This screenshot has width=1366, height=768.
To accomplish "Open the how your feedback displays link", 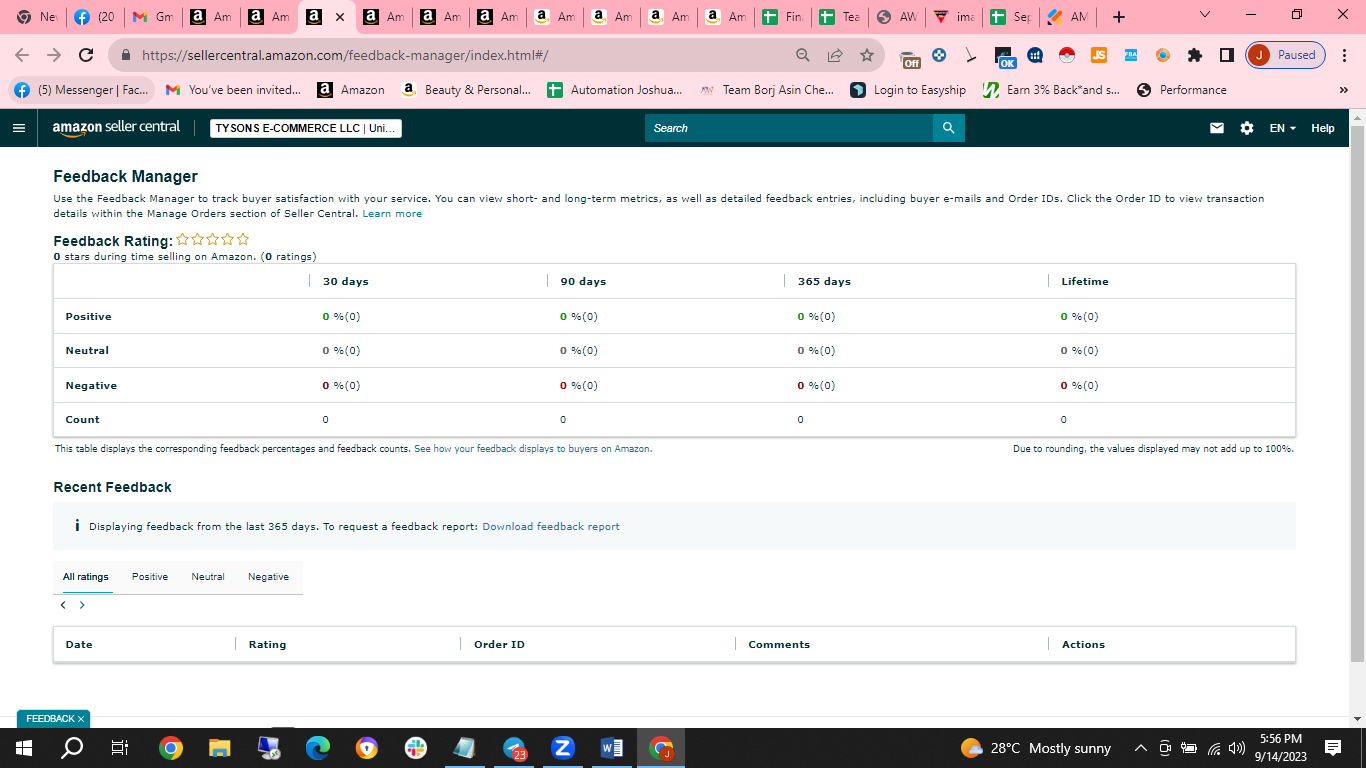I will [533, 449].
